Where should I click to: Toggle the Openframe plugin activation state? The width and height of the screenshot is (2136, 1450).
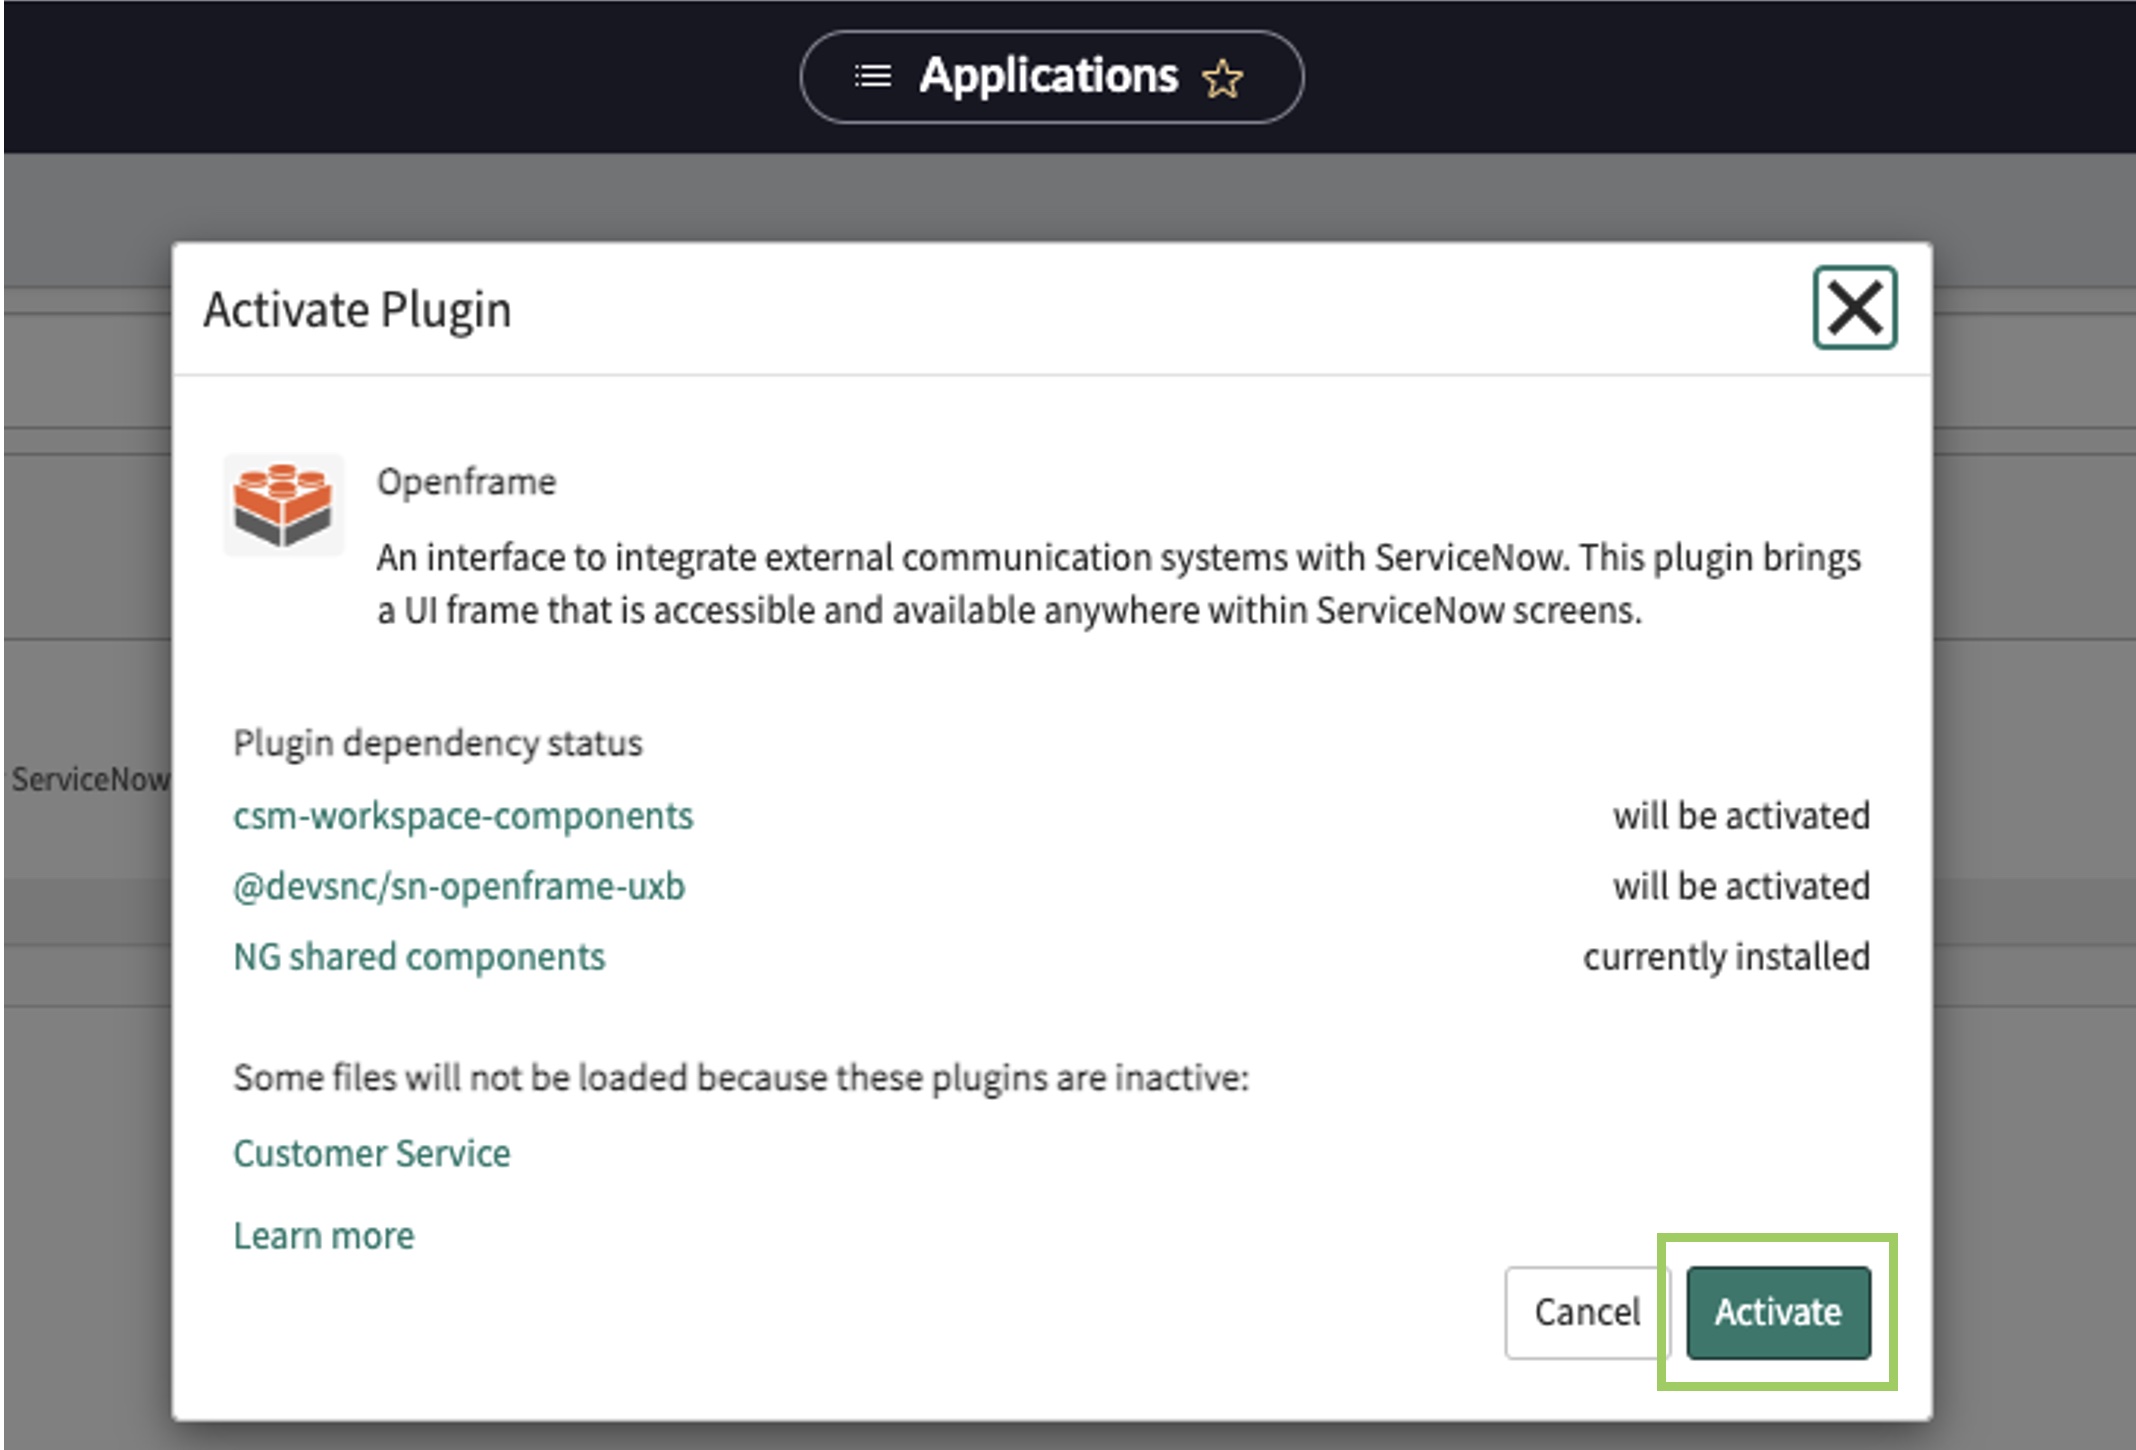(1777, 1290)
